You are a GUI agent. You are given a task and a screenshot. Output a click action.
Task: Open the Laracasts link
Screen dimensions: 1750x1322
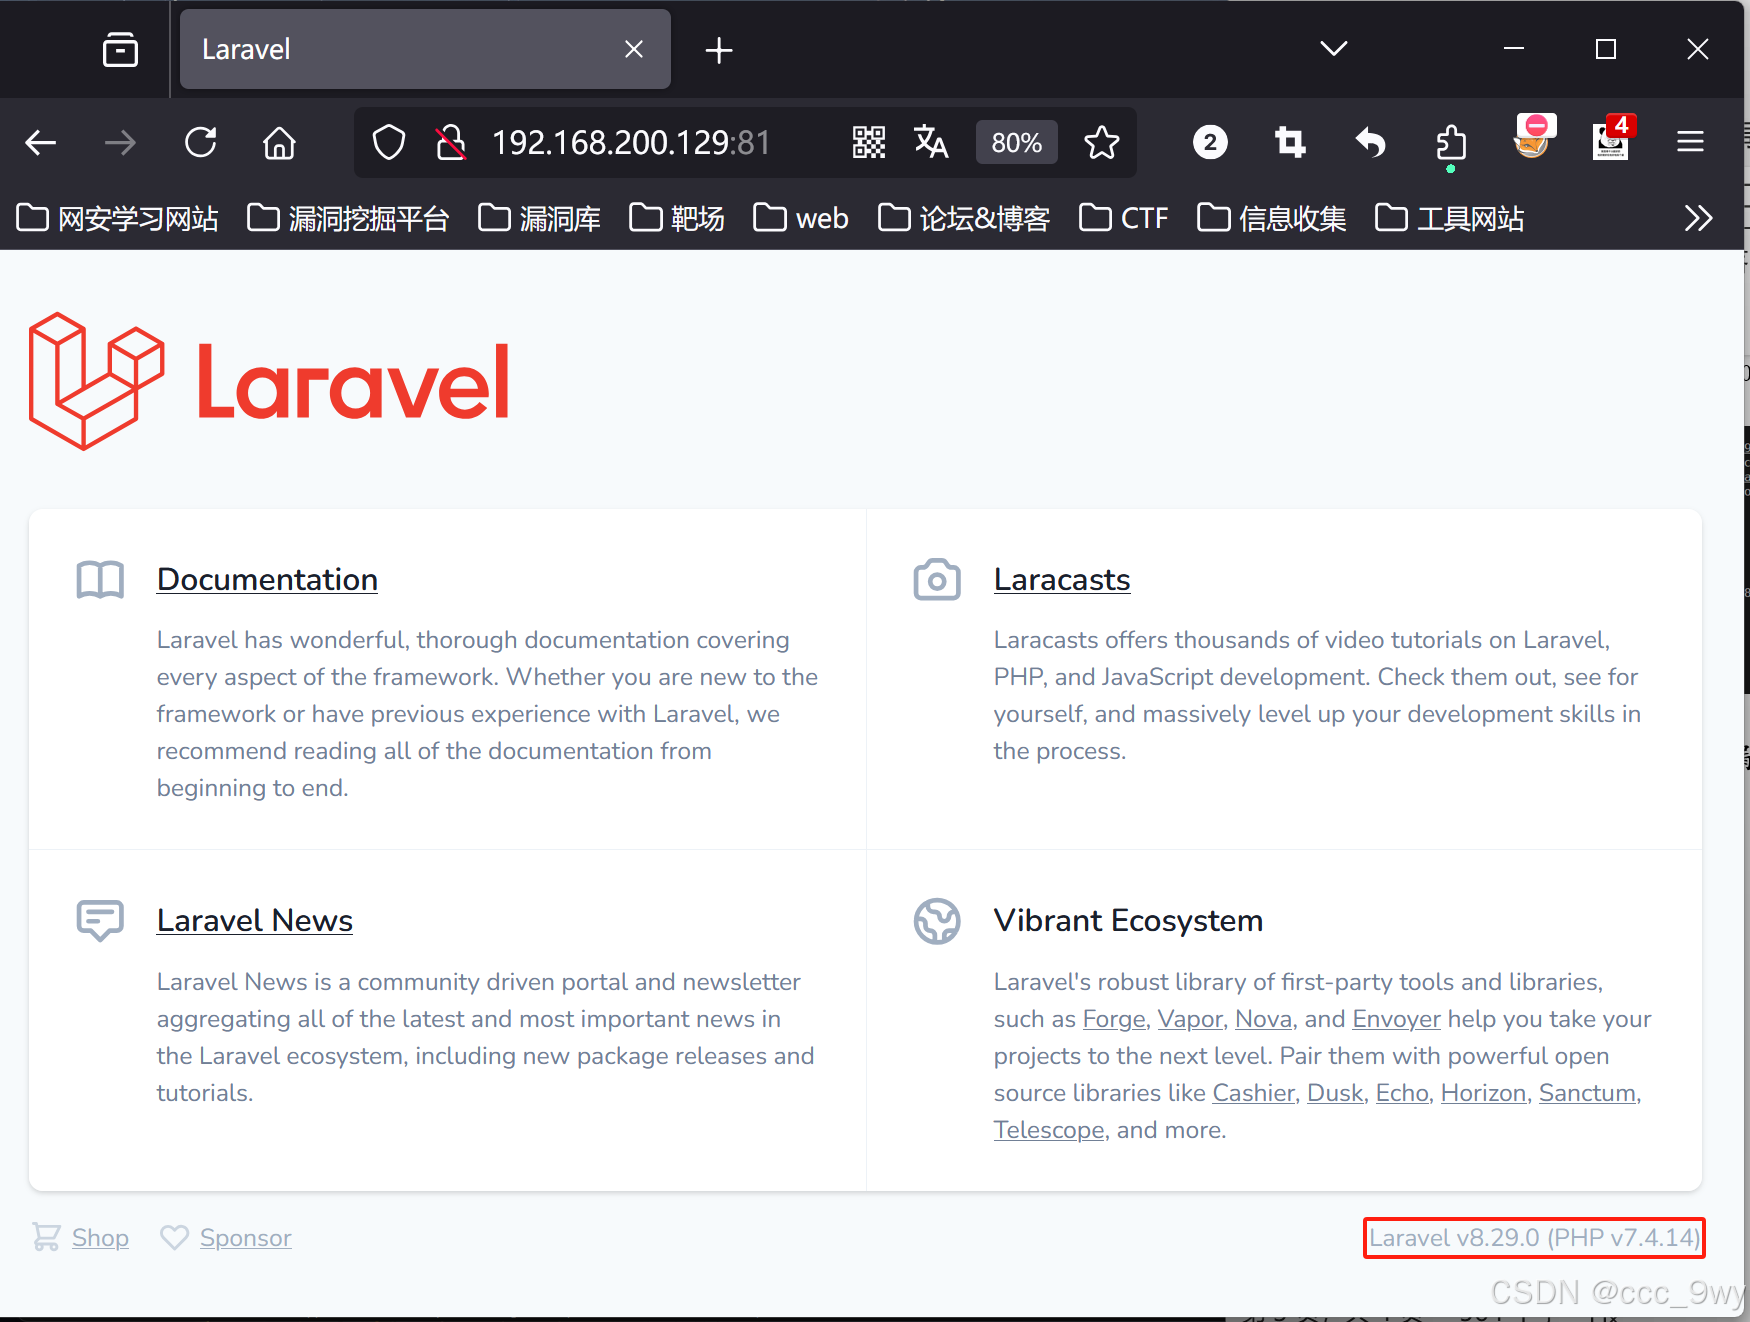[x=1062, y=579]
